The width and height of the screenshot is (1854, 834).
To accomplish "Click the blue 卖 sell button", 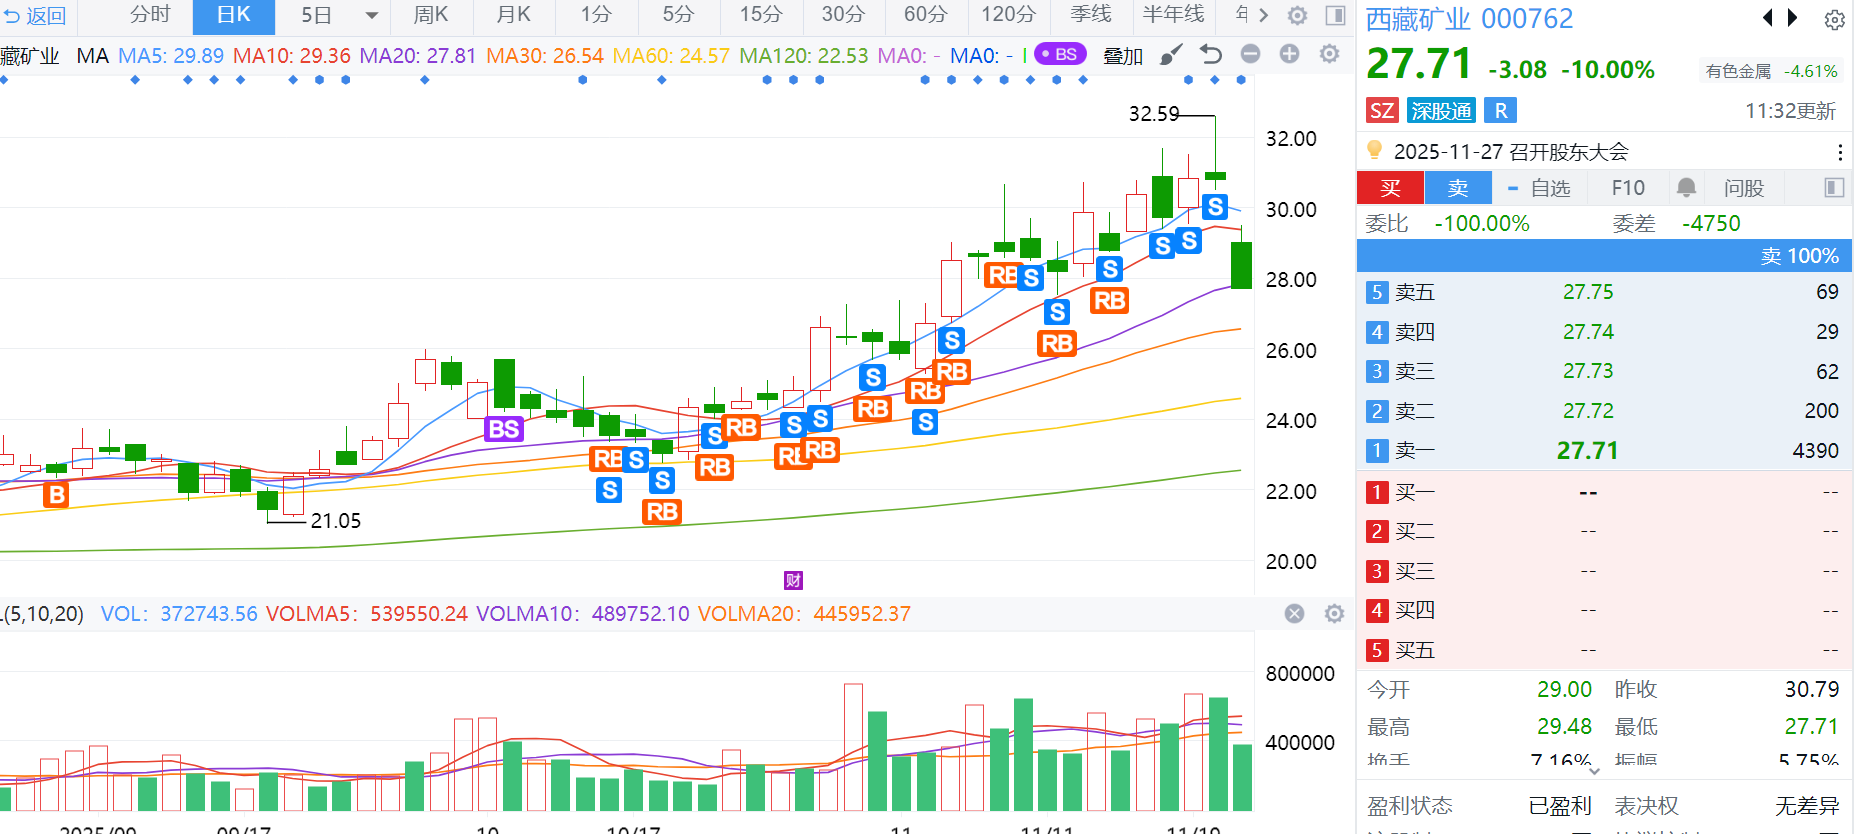I will pos(1459,188).
